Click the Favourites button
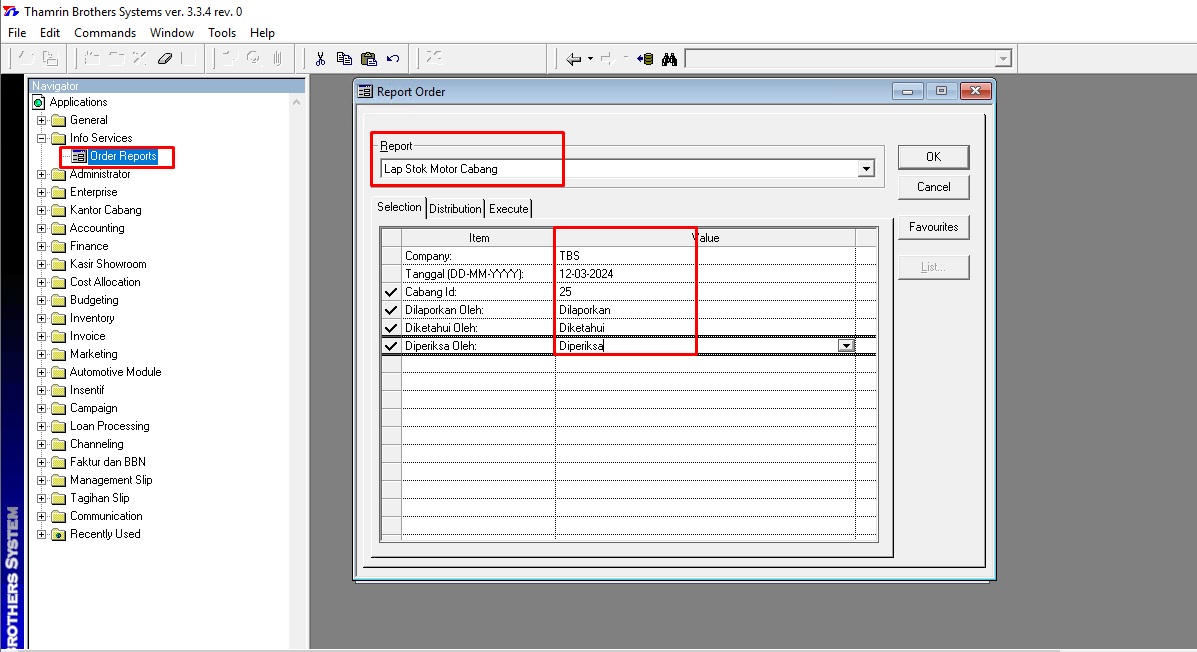1197x652 pixels. coord(933,227)
